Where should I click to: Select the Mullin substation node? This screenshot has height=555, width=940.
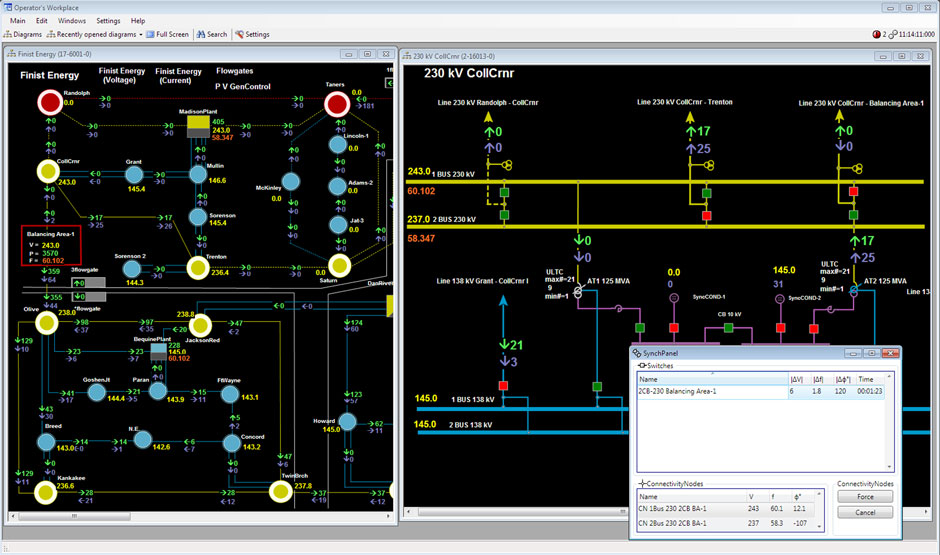click(198, 174)
